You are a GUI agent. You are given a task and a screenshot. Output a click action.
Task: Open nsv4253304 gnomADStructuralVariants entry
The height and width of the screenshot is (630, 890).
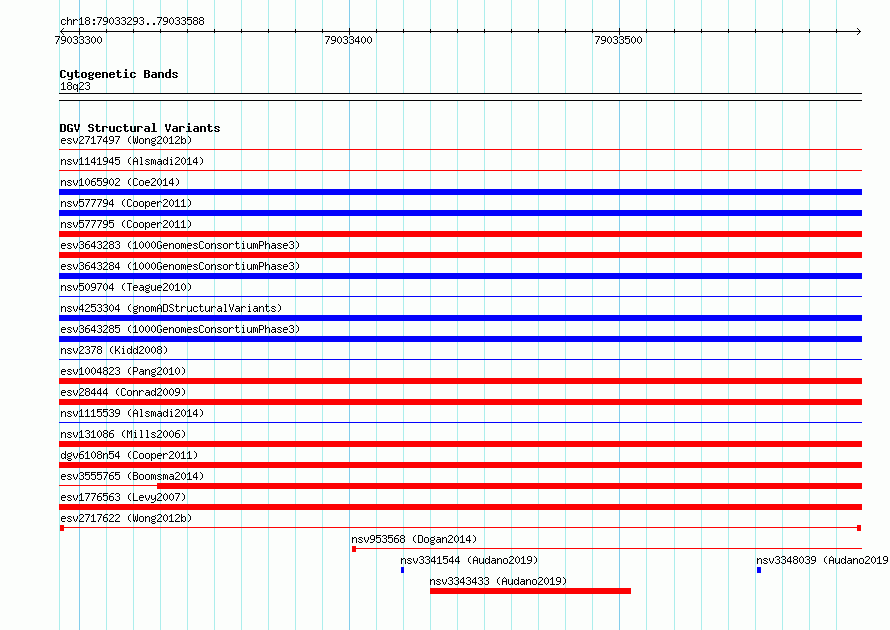pos(171,308)
